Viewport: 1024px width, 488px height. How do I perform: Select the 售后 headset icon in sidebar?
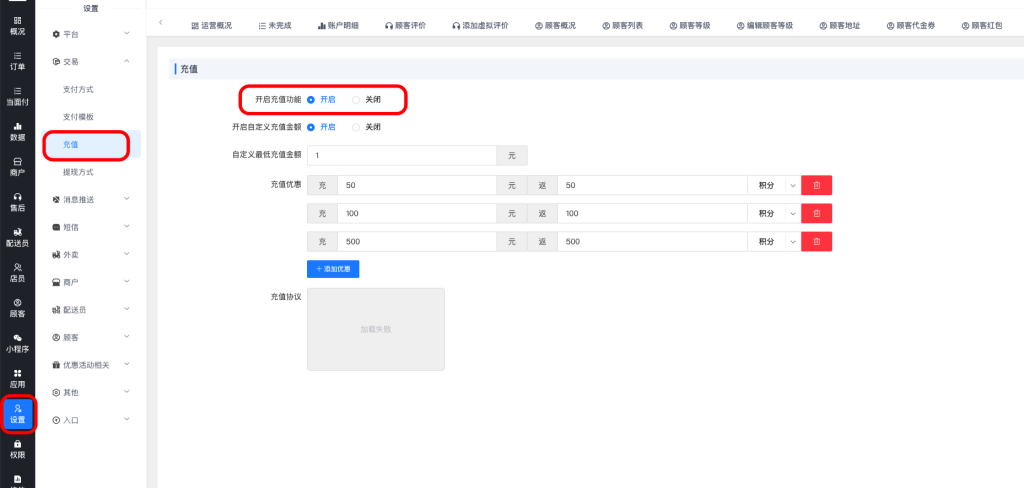click(17, 202)
